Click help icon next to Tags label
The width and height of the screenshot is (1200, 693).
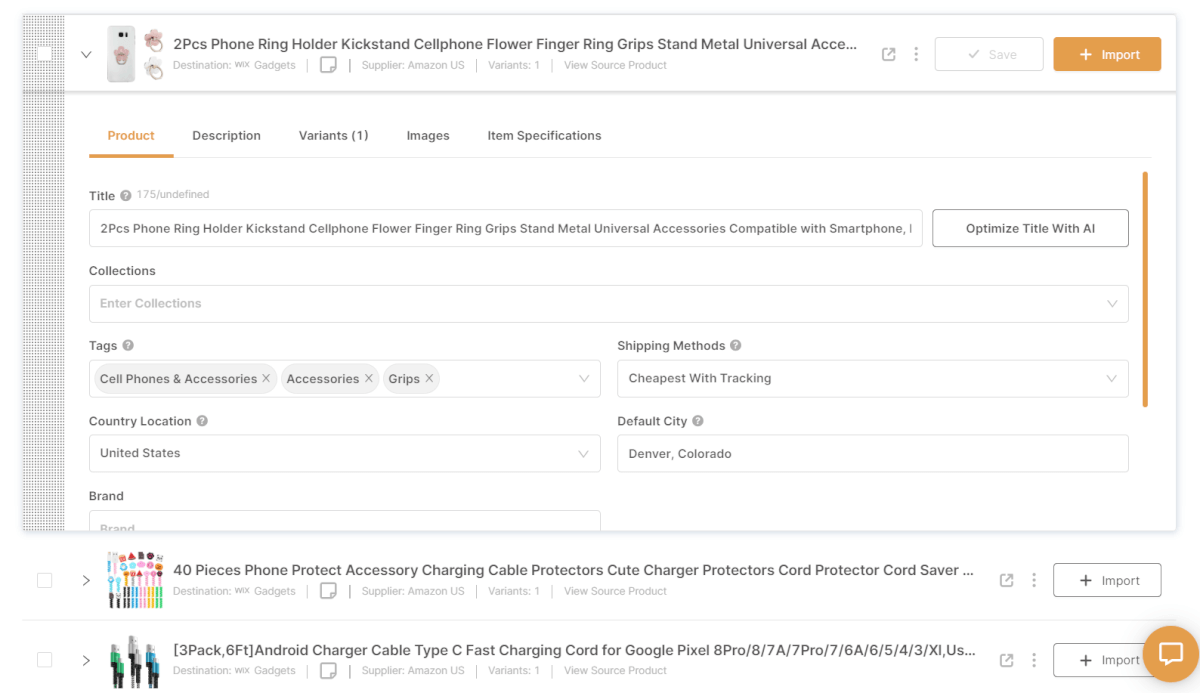point(128,346)
